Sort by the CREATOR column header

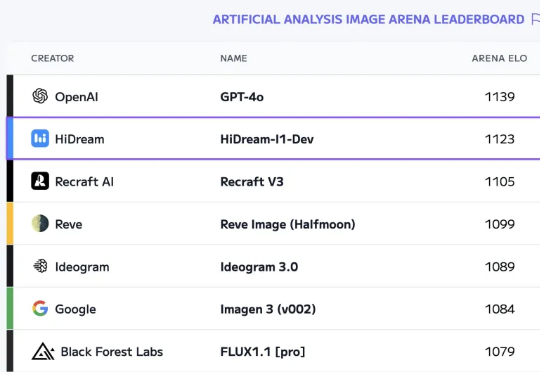click(52, 58)
